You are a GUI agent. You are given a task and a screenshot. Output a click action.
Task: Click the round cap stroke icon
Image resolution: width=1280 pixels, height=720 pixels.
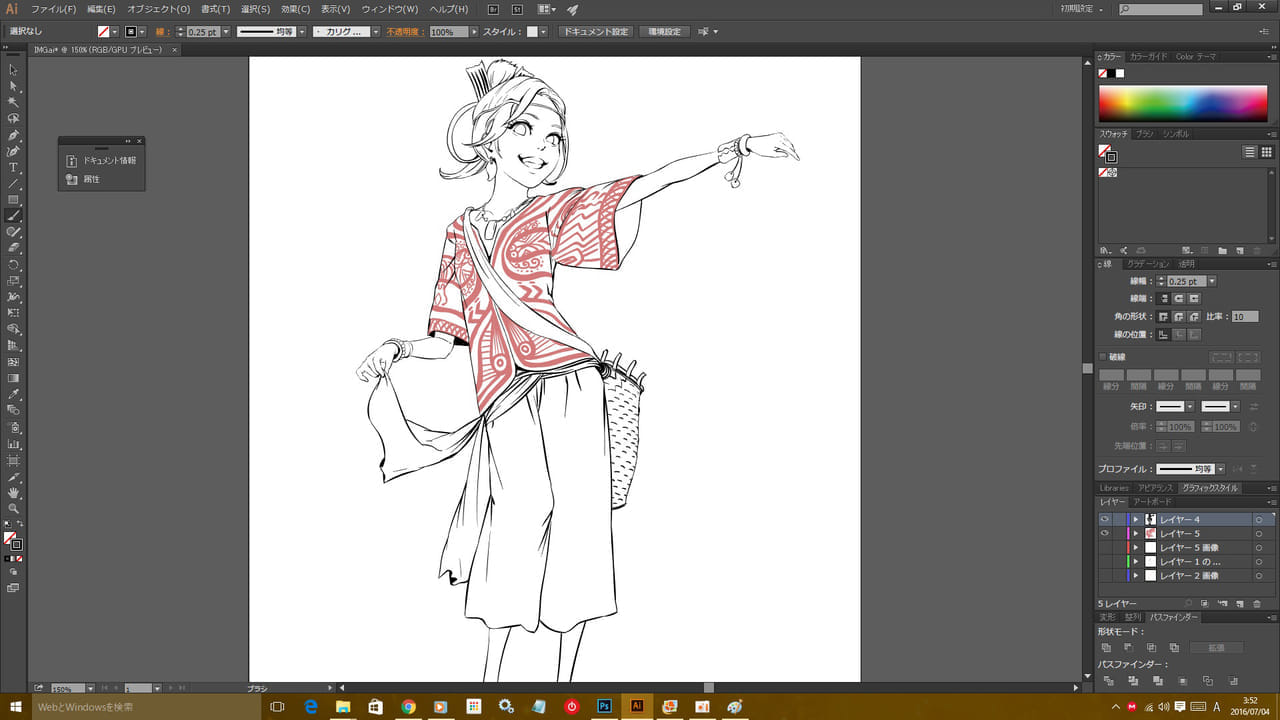pos(1179,298)
